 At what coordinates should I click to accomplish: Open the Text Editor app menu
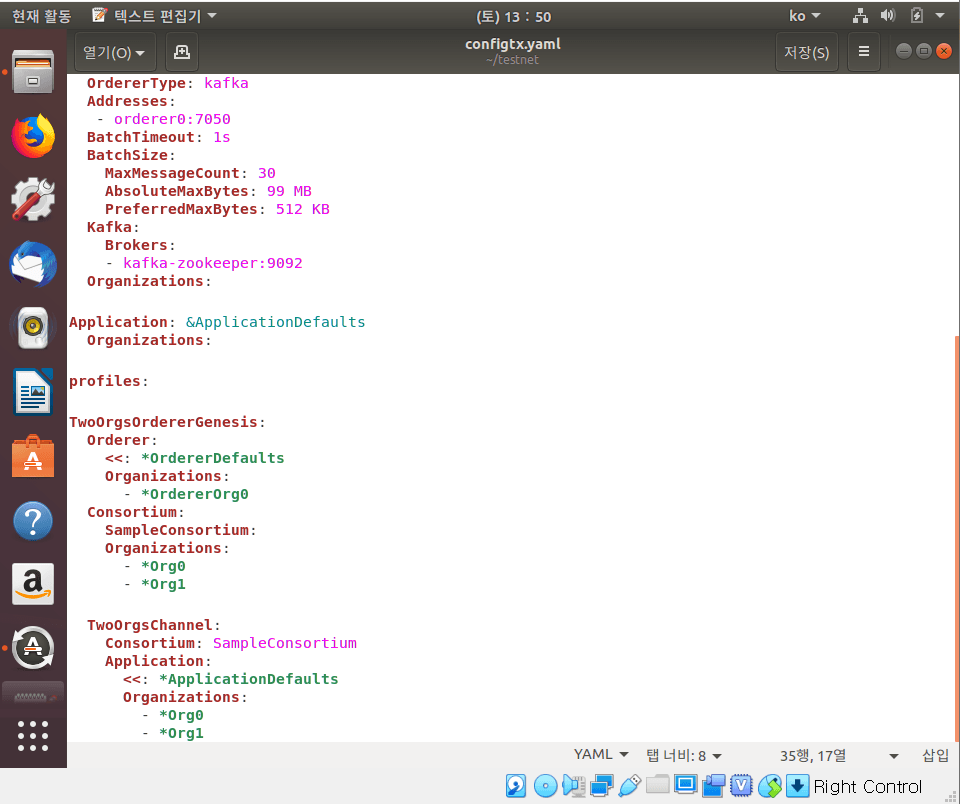(x=153, y=16)
